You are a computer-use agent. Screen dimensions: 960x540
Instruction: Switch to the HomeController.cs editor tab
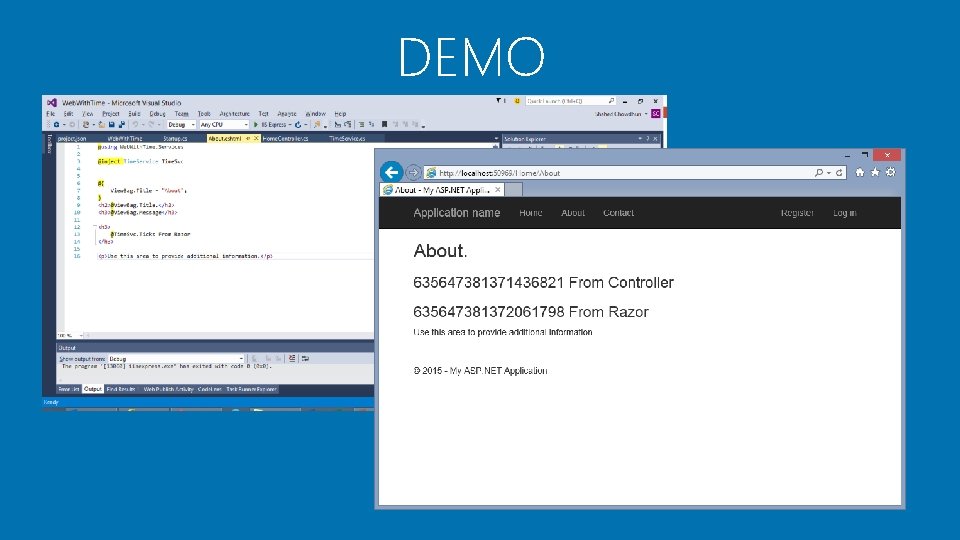pos(285,139)
